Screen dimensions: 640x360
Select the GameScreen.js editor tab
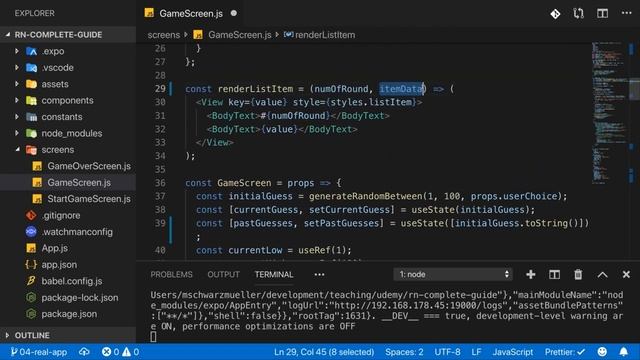point(191,13)
